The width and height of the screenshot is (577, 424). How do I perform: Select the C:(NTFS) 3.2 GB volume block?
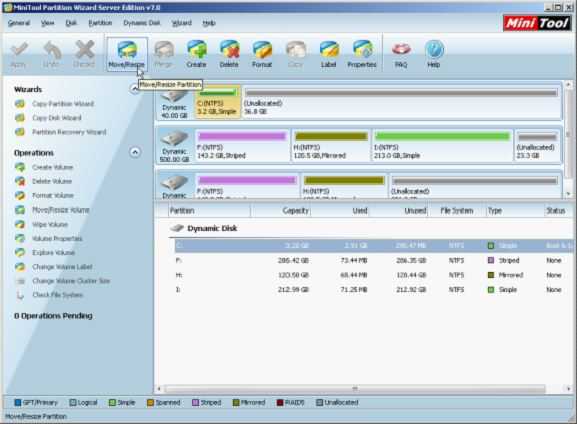pos(217,102)
